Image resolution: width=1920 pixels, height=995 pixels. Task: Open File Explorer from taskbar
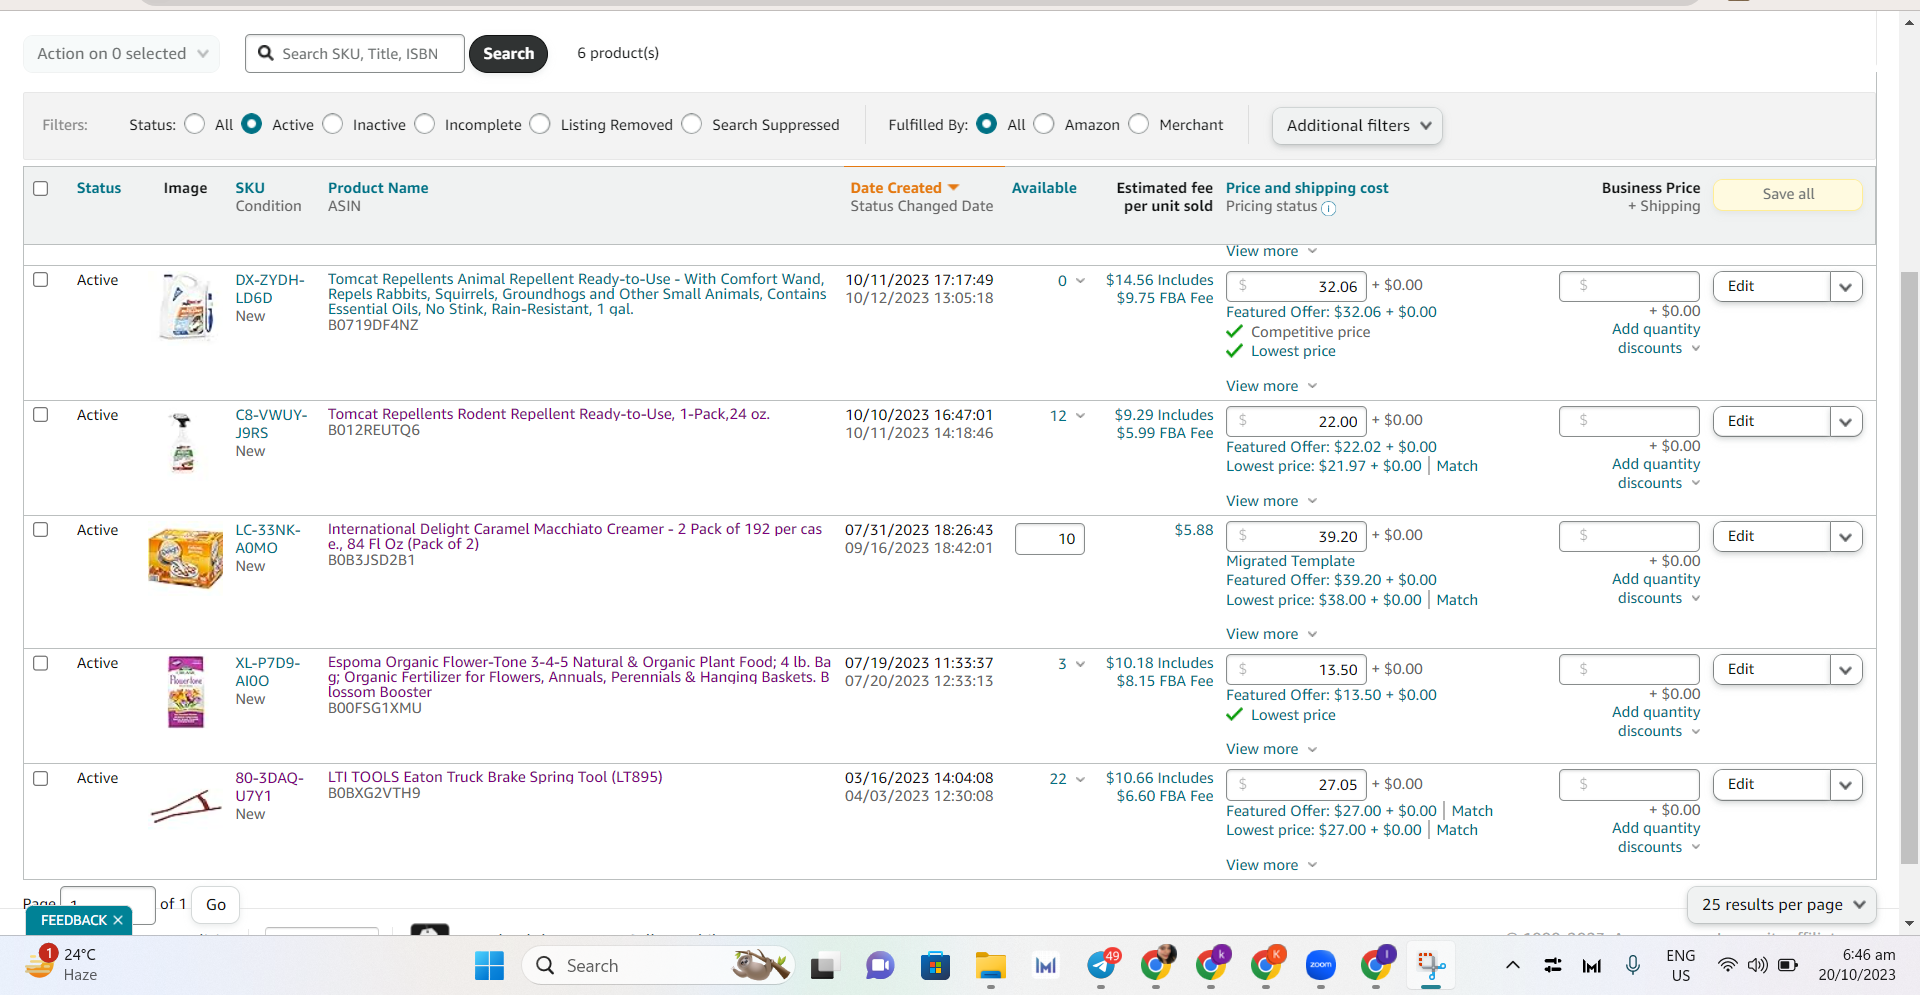[x=991, y=966]
